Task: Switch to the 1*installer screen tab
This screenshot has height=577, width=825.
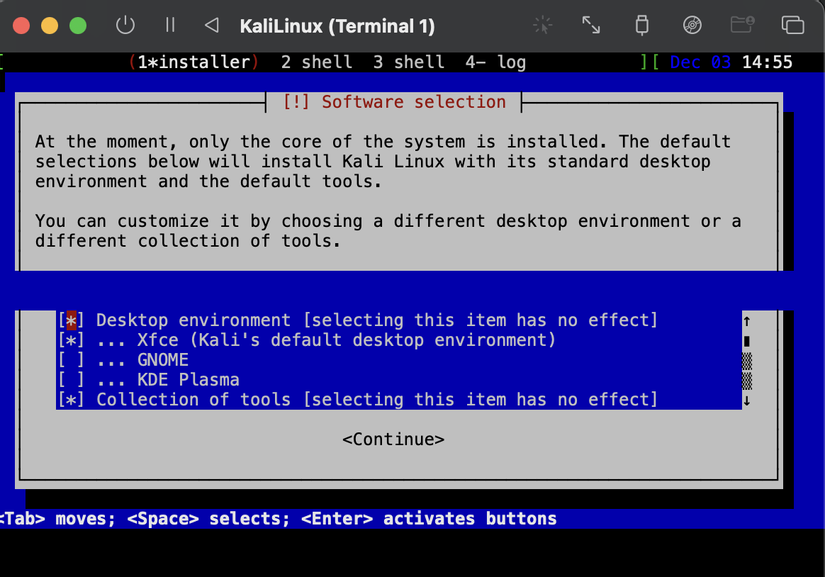Action: pos(194,62)
